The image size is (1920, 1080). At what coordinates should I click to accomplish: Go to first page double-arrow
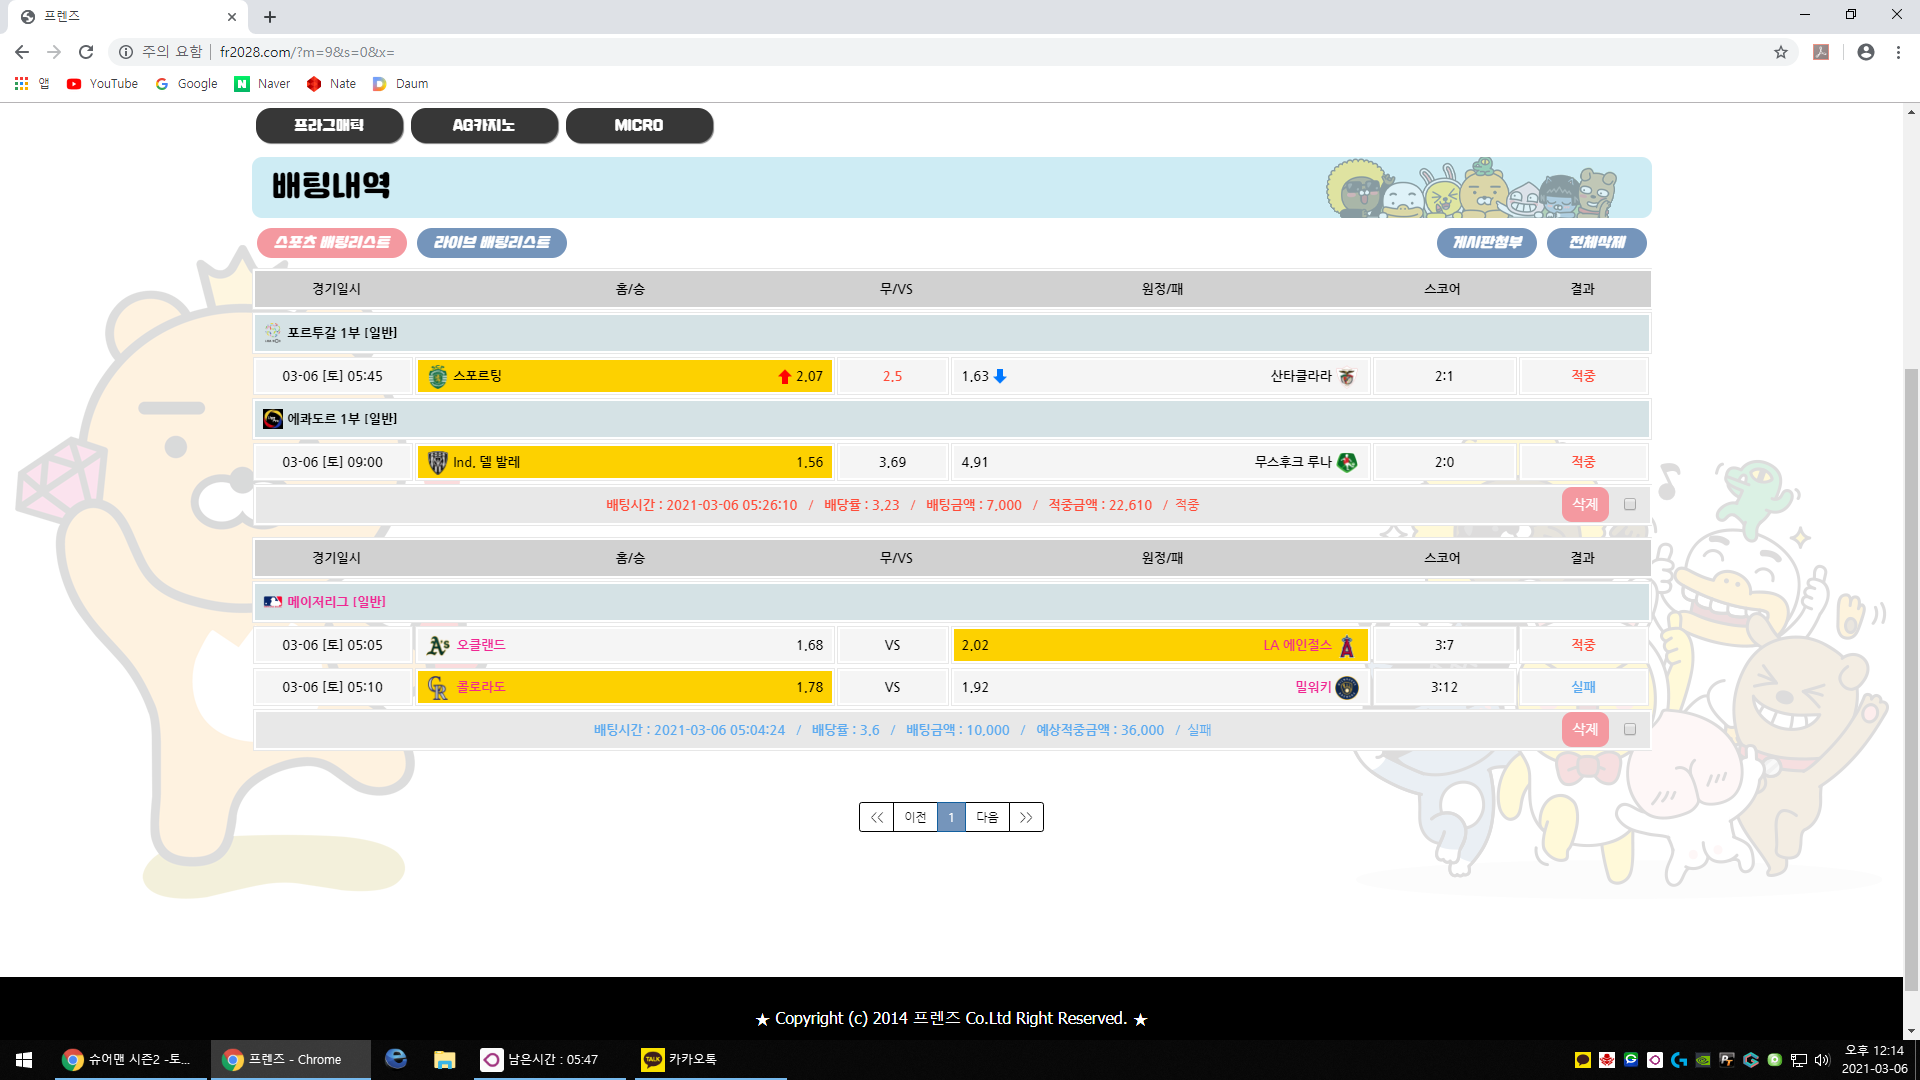(x=876, y=817)
